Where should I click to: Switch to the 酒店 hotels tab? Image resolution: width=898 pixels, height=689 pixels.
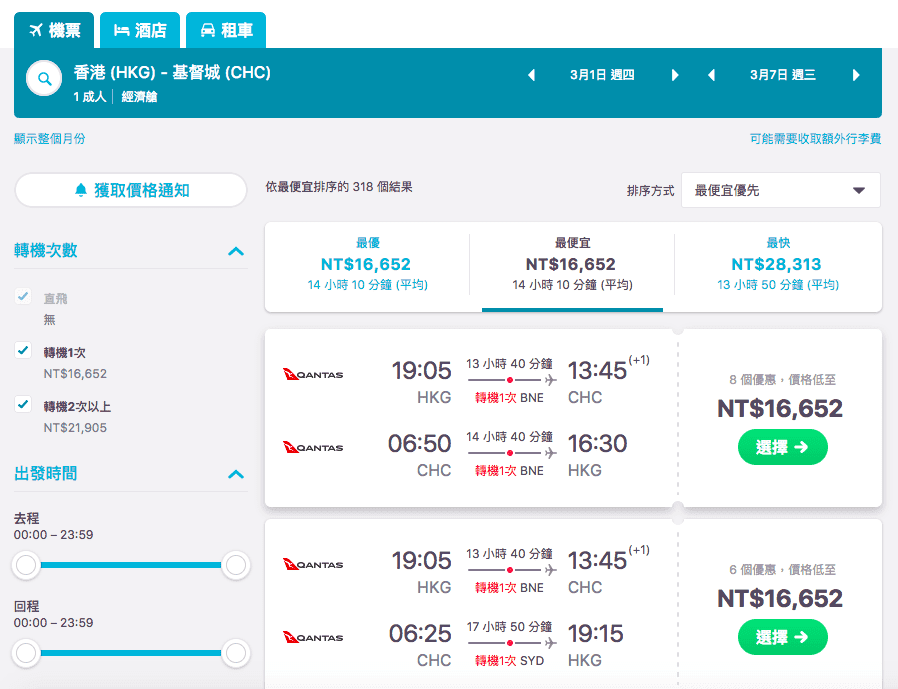click(140, 30)
